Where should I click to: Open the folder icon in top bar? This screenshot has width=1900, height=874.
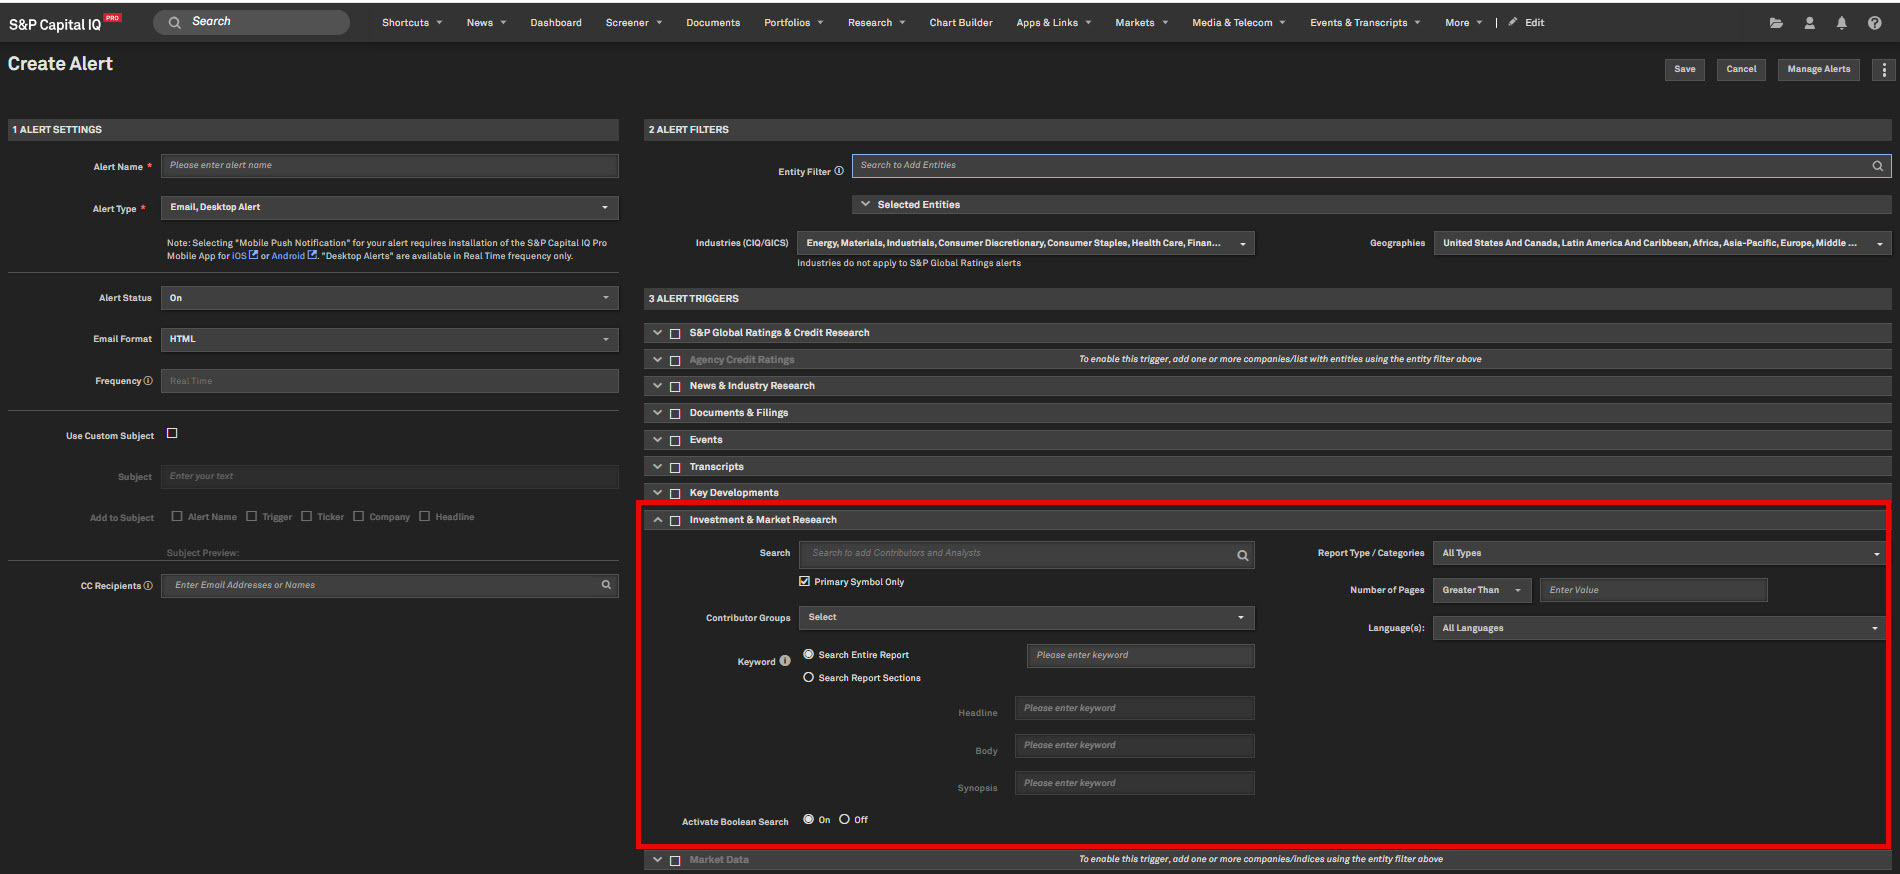pos(1776,23)
